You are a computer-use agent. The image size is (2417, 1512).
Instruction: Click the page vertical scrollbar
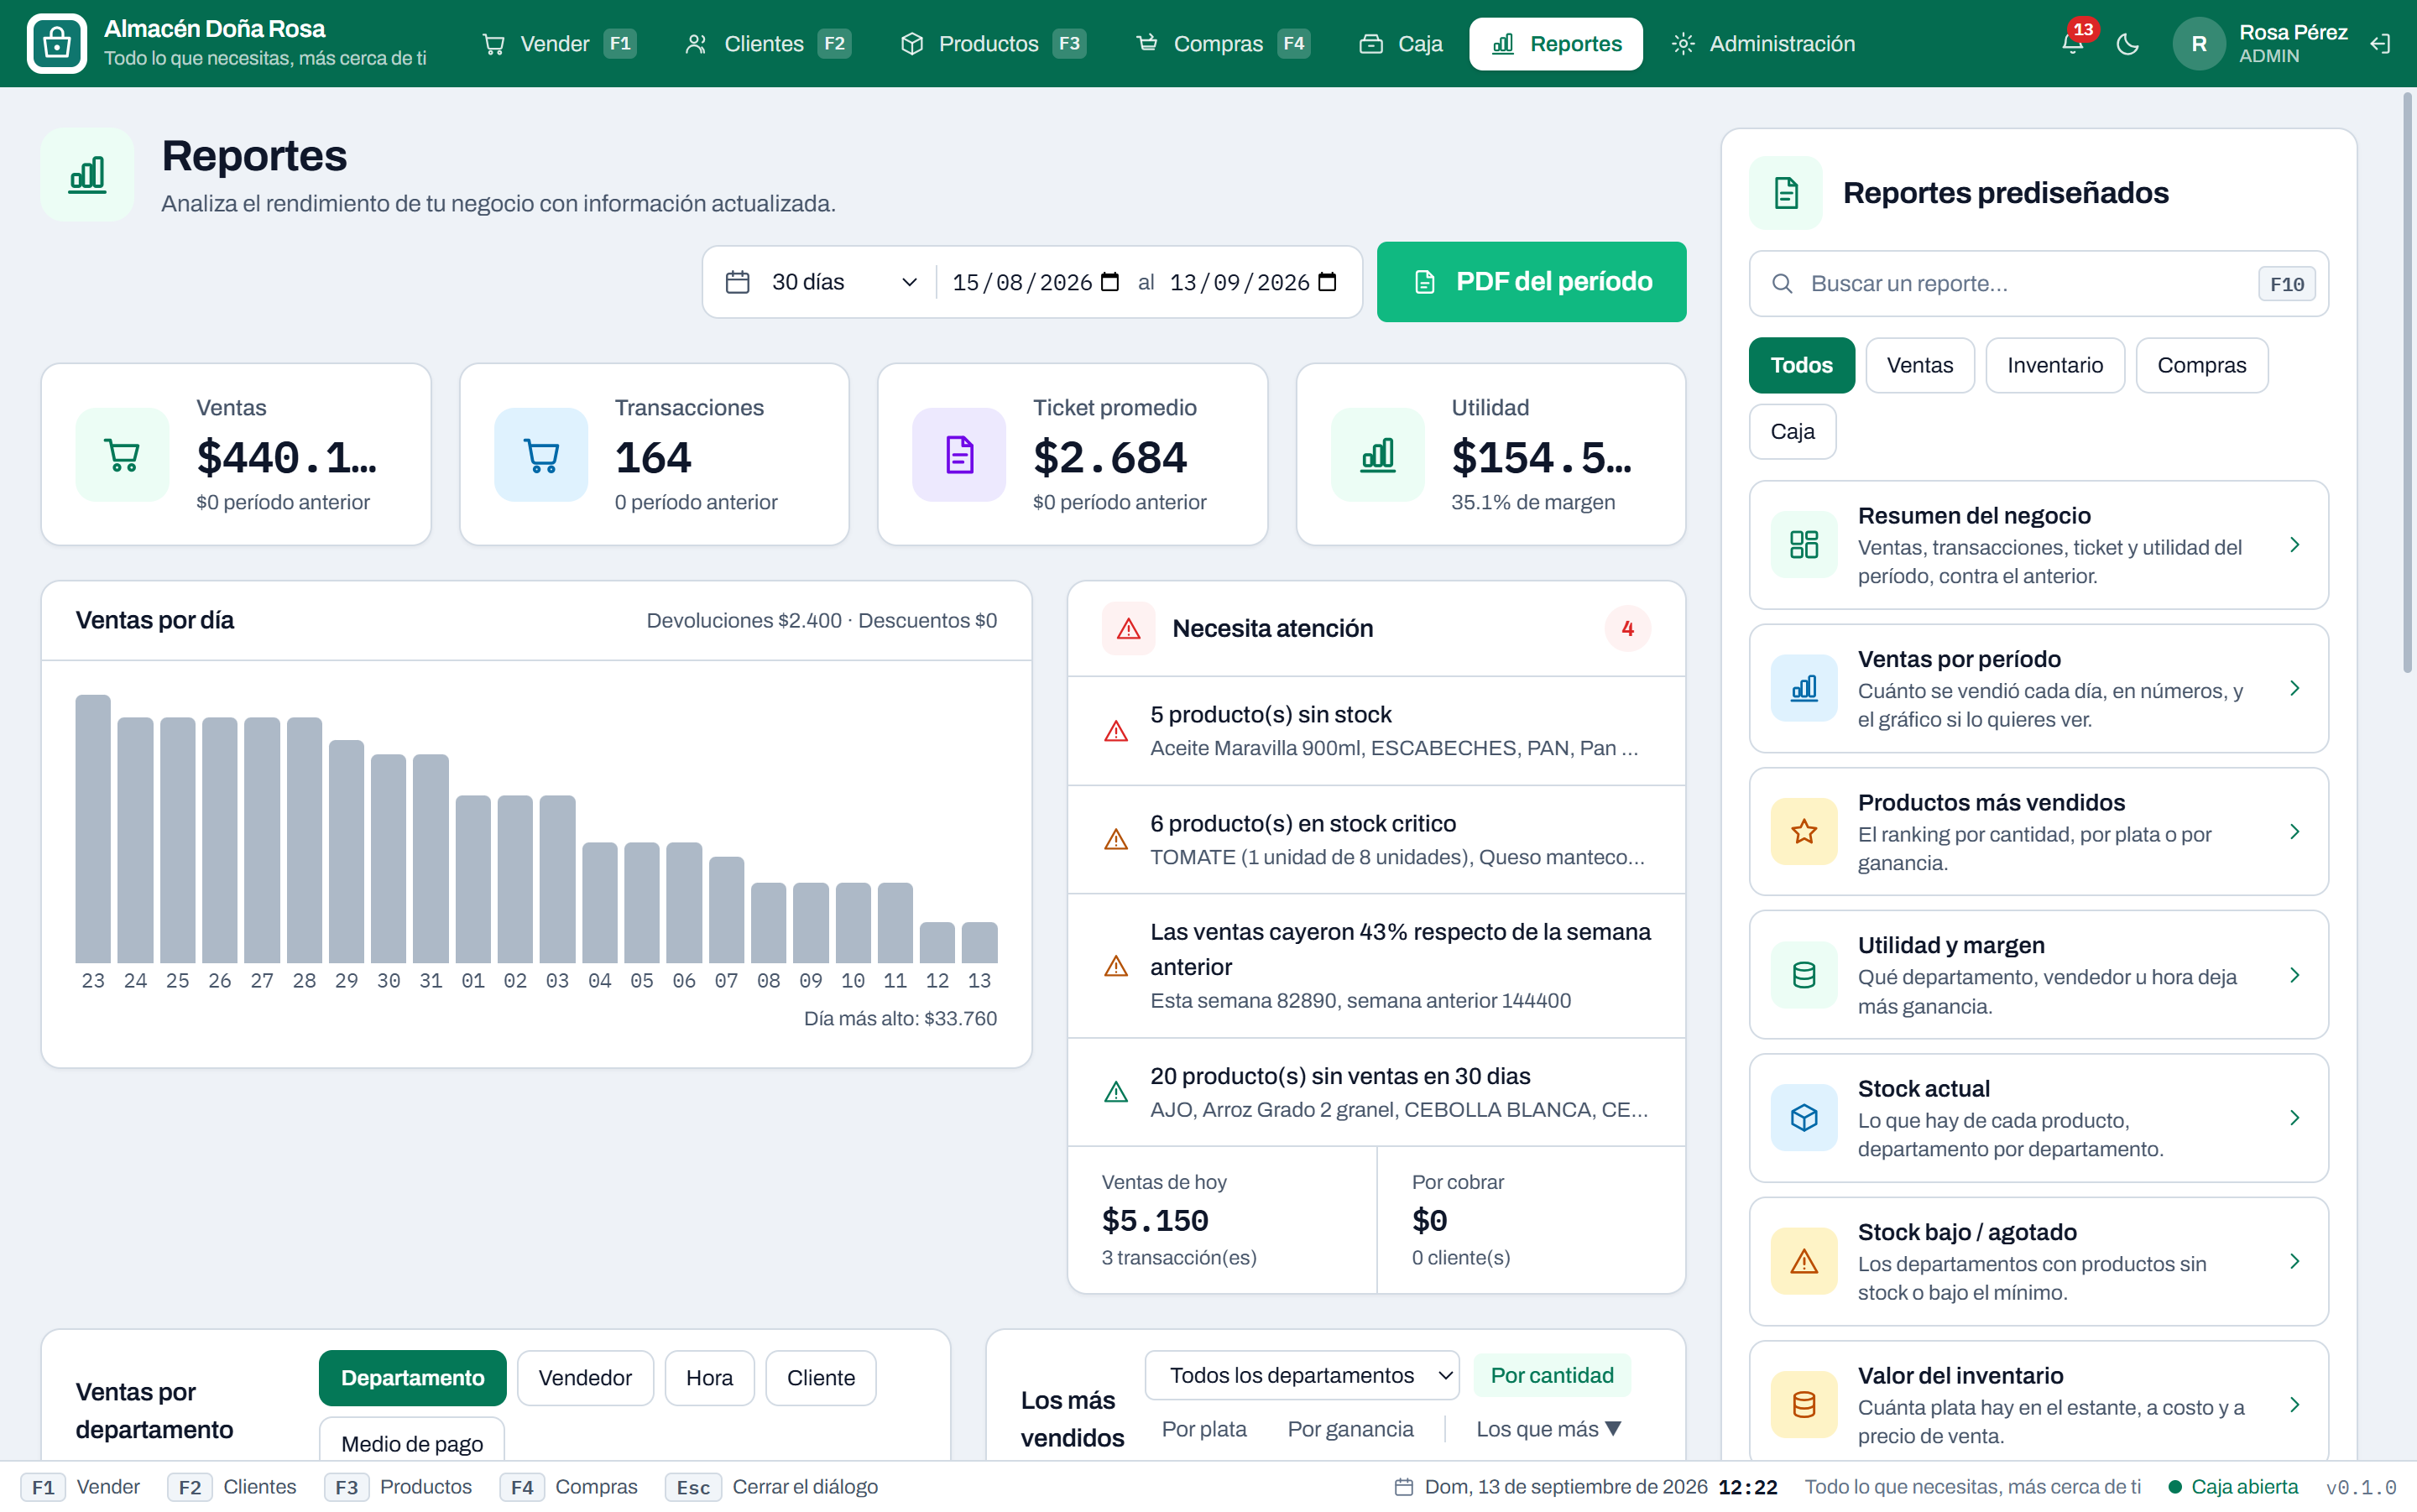(2407, 382)
